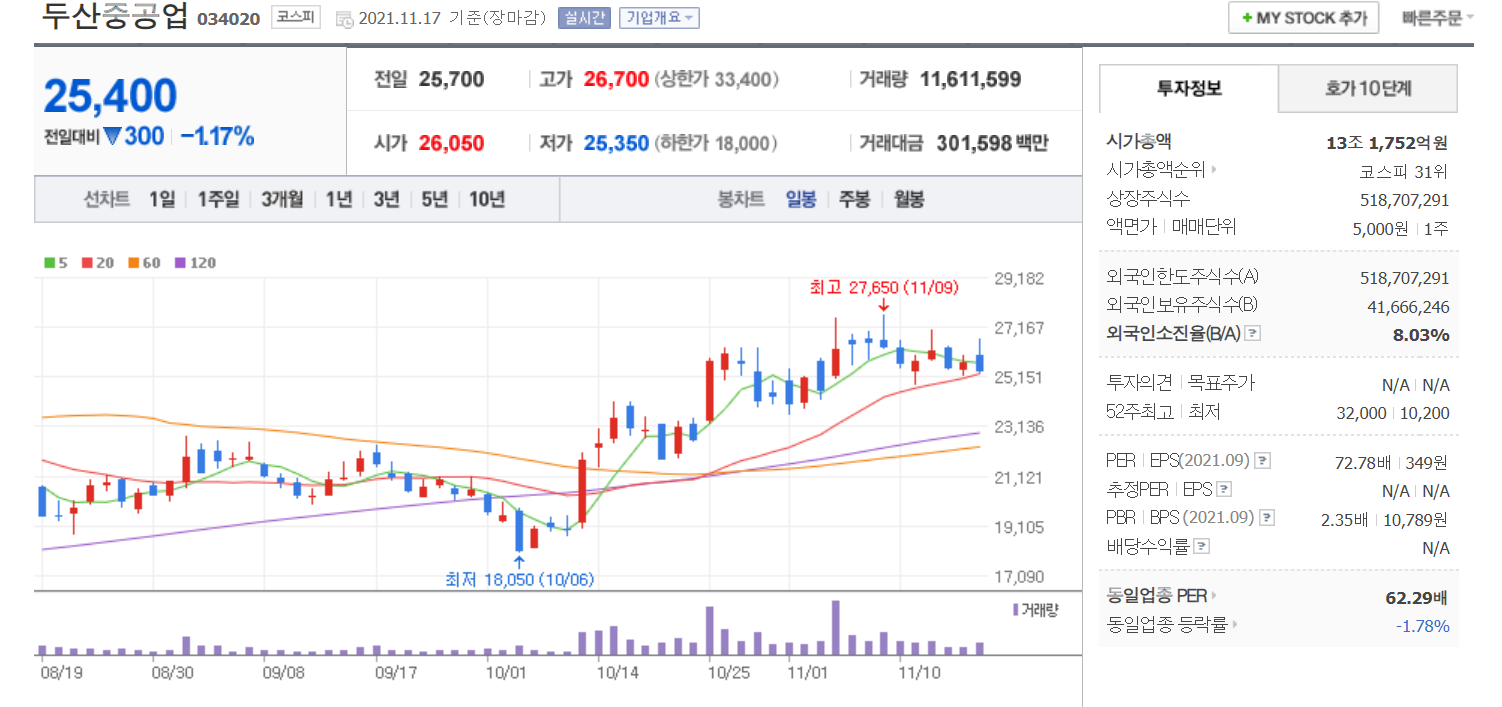Screen dimensions: 1502x707
Task: Click the PBR BPS value 2.35배 | 10,789원
Action: (1385, 520)
